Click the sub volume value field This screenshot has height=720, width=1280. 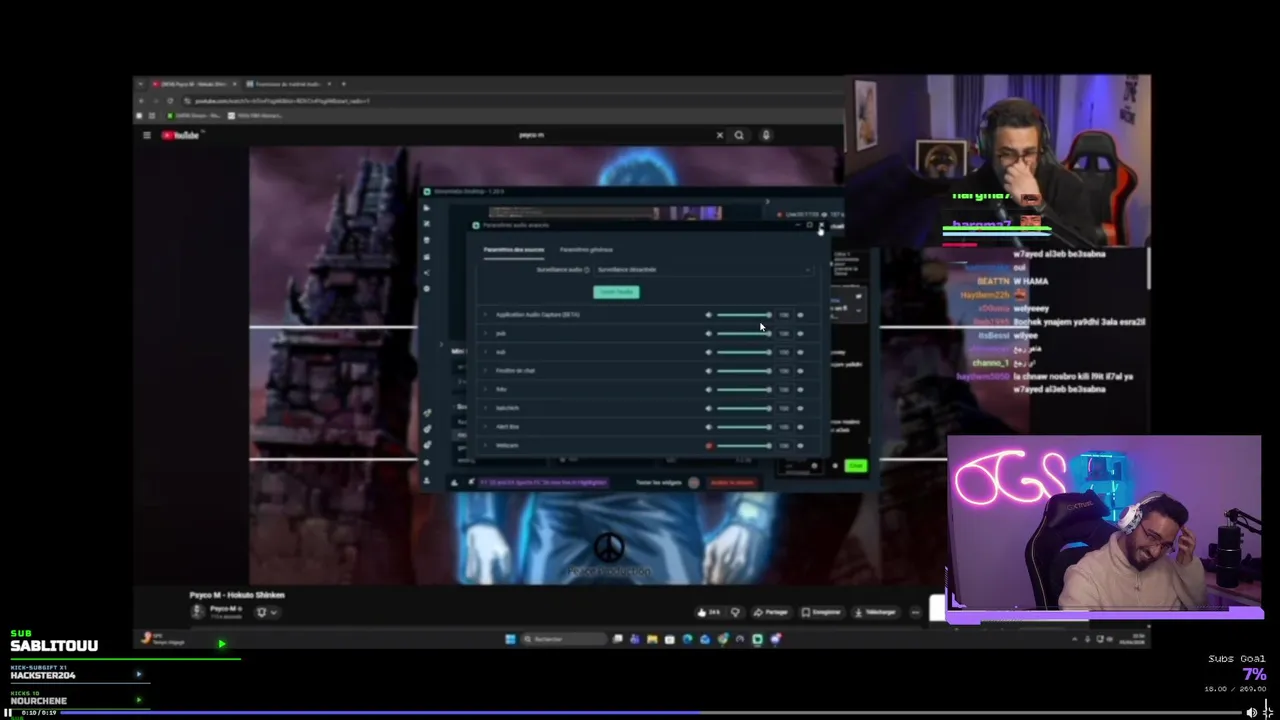[784, 352]
